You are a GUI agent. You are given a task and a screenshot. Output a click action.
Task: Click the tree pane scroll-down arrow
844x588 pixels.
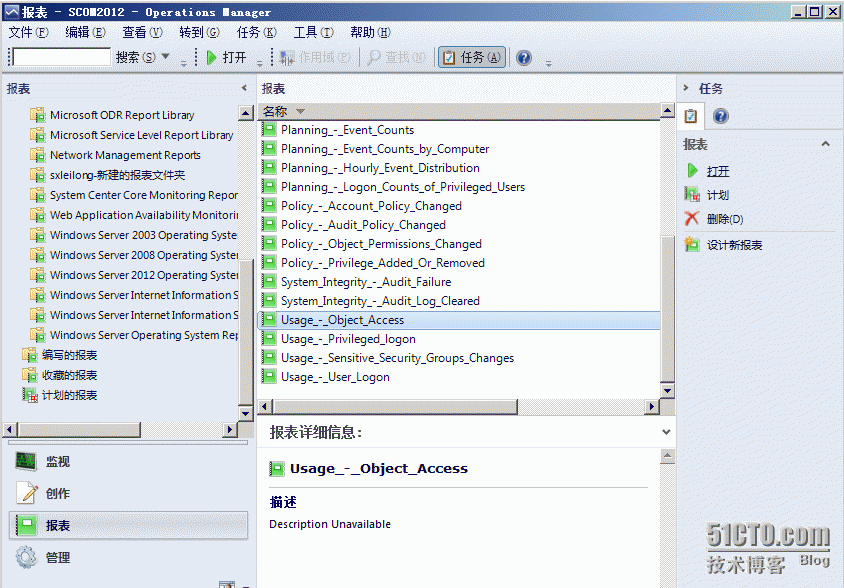[x=245, y=414]
